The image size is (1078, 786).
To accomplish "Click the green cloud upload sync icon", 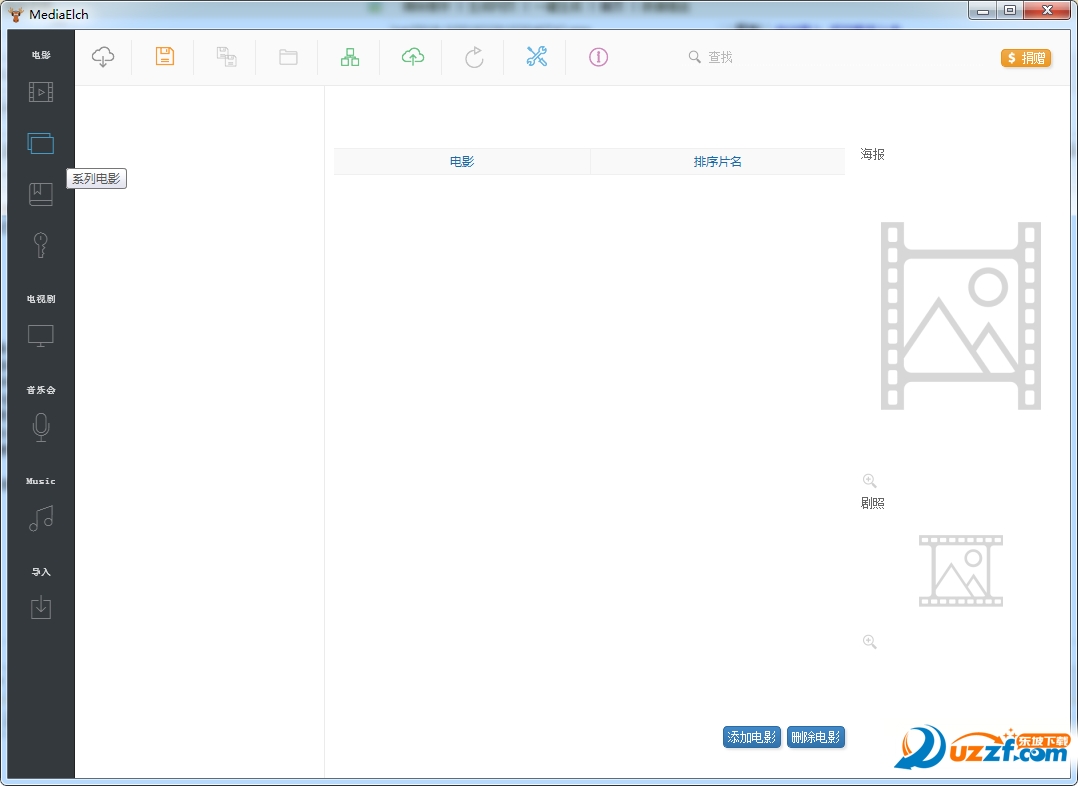I will pos(412,56).
